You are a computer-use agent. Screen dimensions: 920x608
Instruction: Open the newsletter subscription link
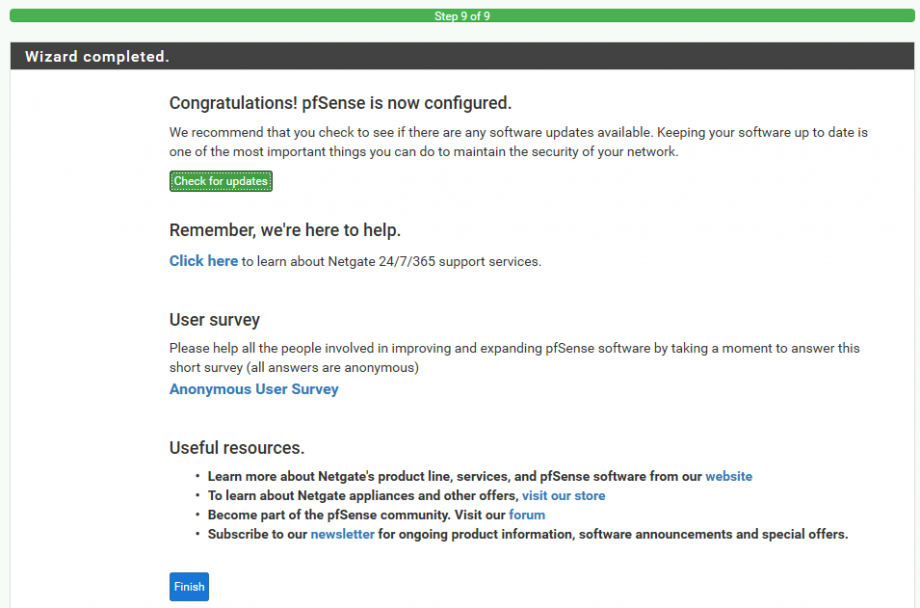(x=342, y=534)
